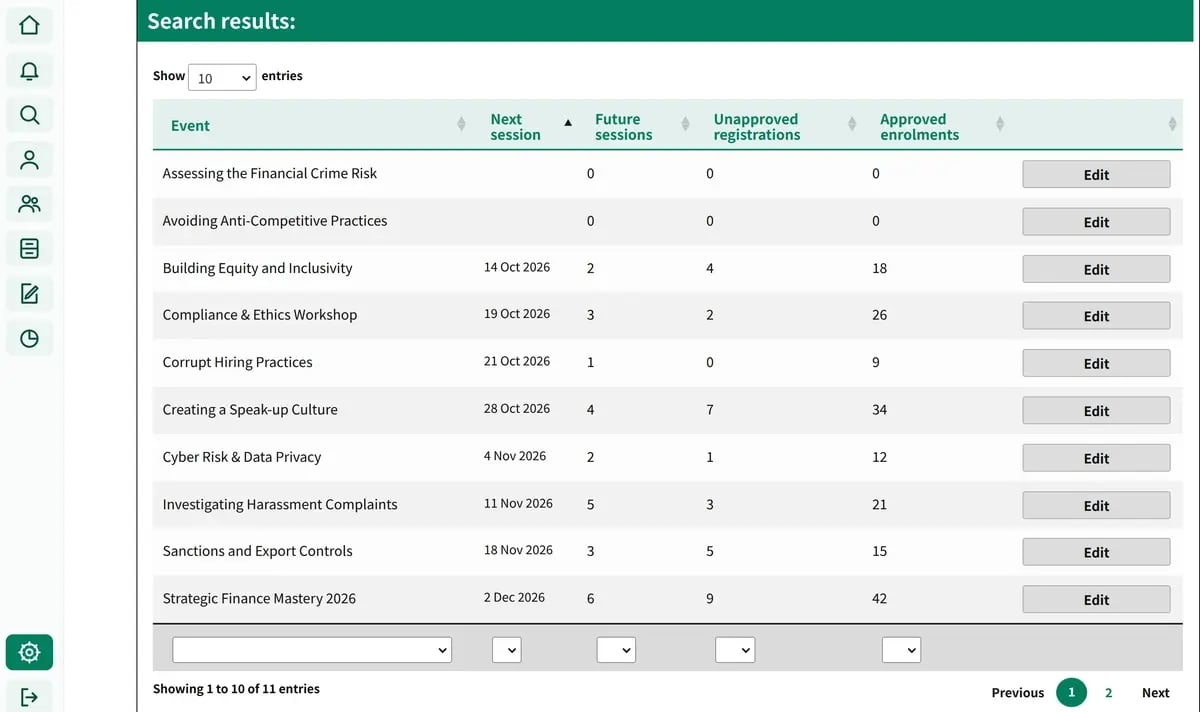Image resolution: width=1200 pixels, height=712 pixels.
Task: Open the Unapproved registrations filter dropdown
Action: pos(735,650)
